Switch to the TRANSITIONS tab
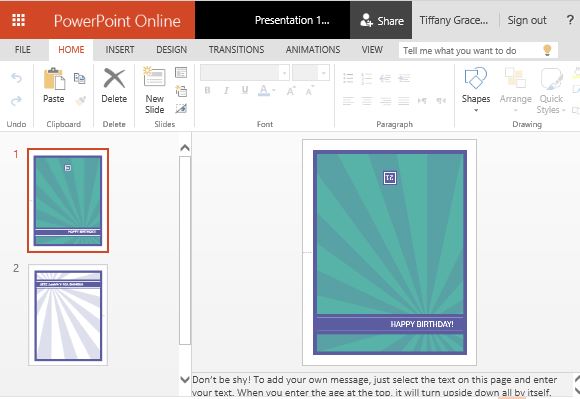This screenshot has height=399, width=580. point(236,50)
